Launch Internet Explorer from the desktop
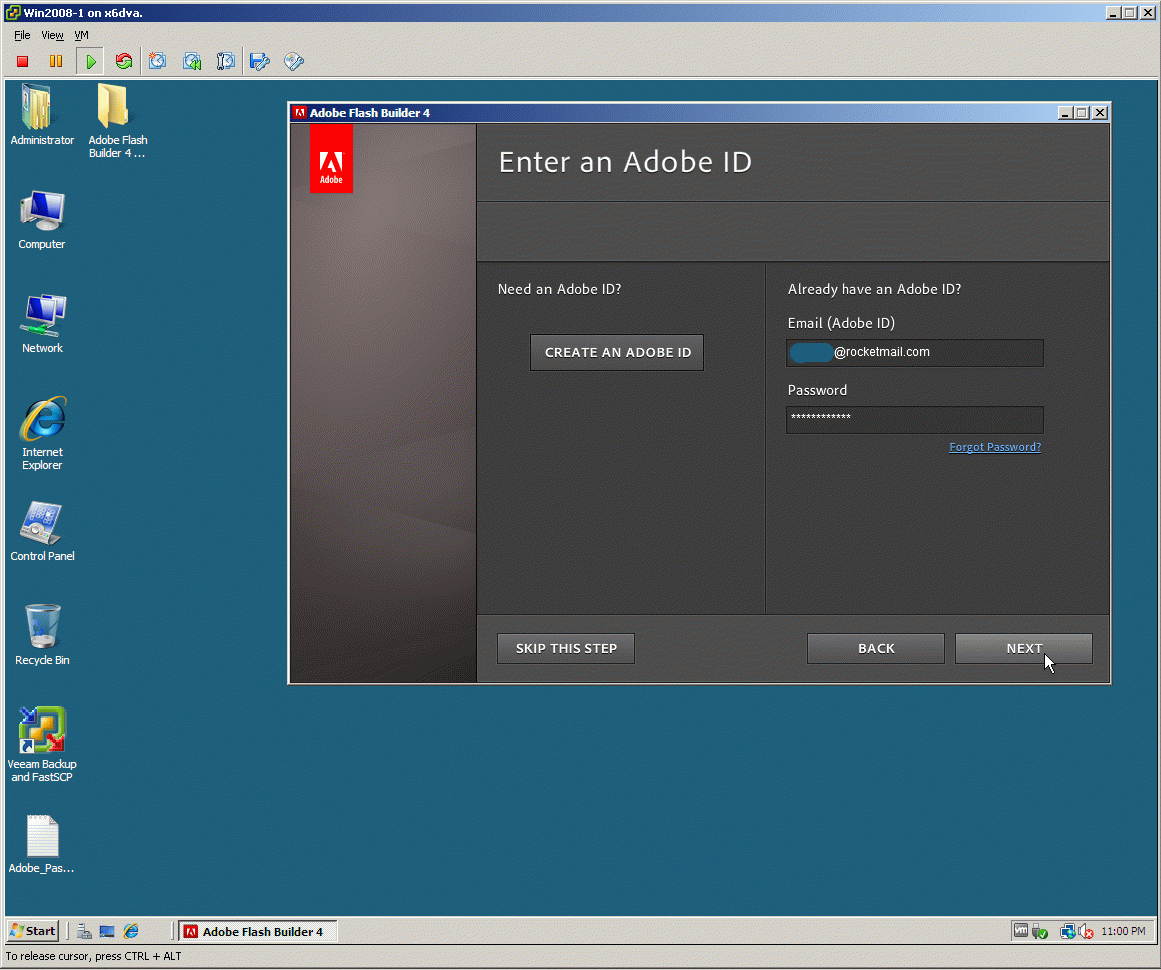 (x=42, y=434)
